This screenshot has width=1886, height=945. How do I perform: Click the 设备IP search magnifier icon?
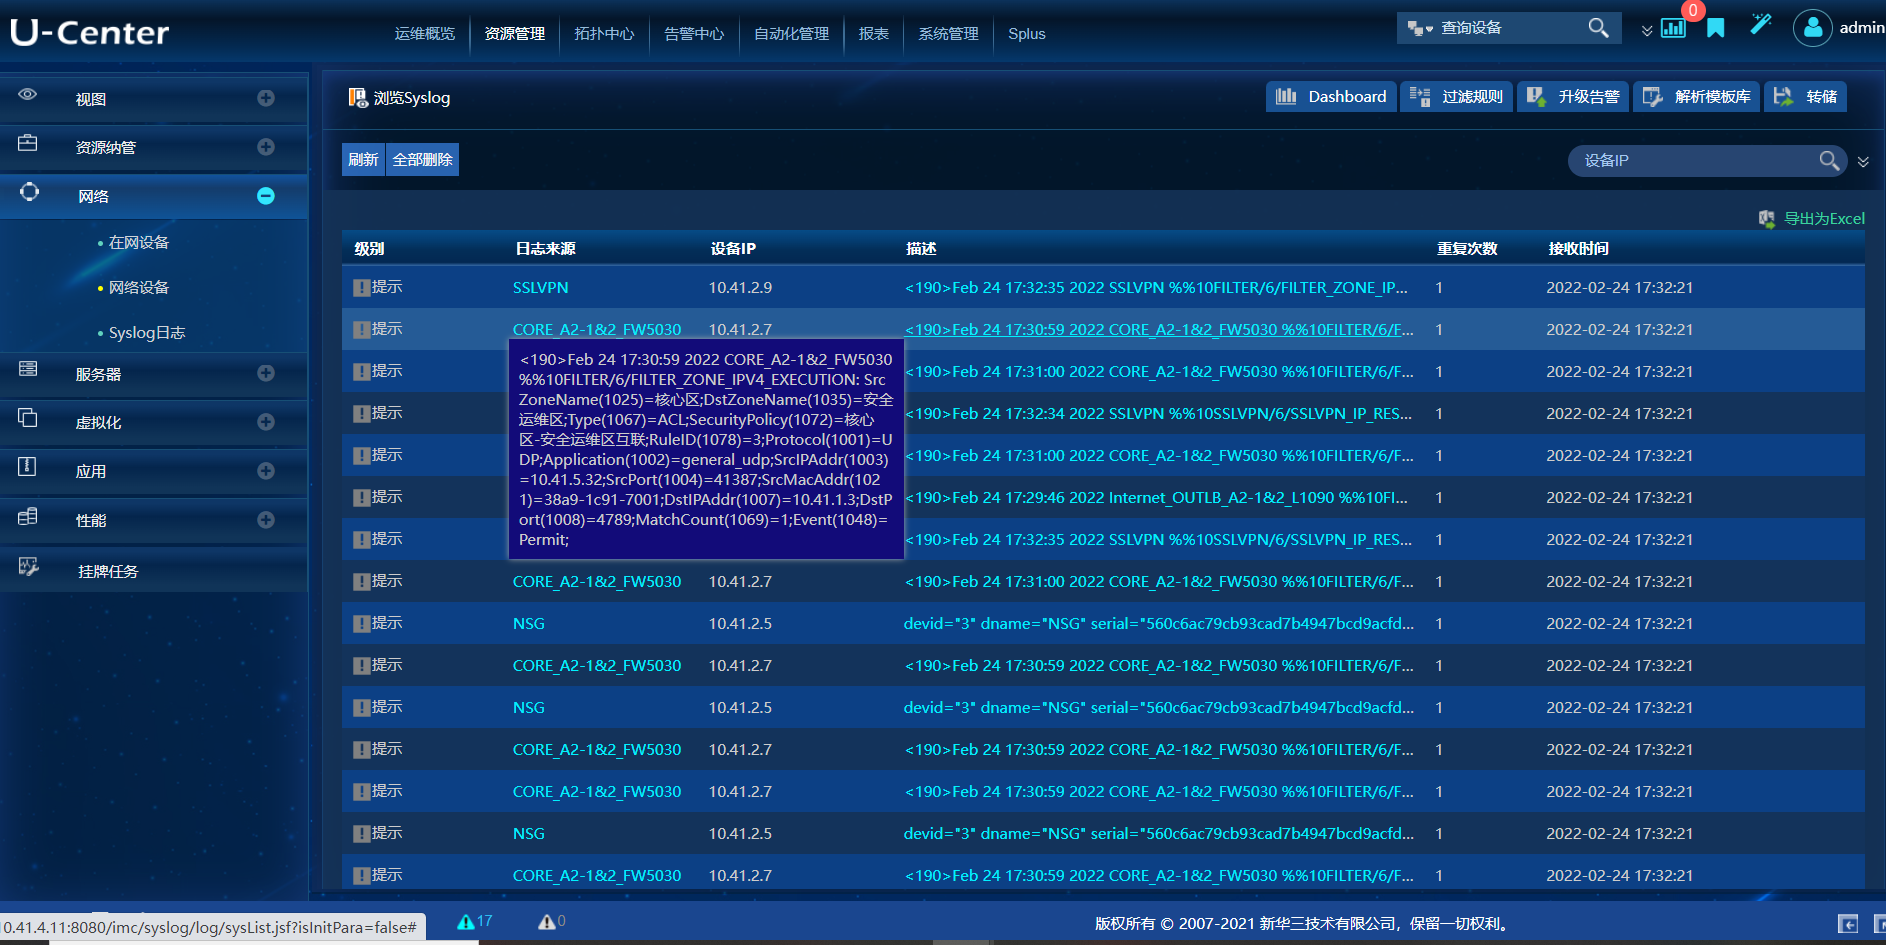click(1829, 160)
